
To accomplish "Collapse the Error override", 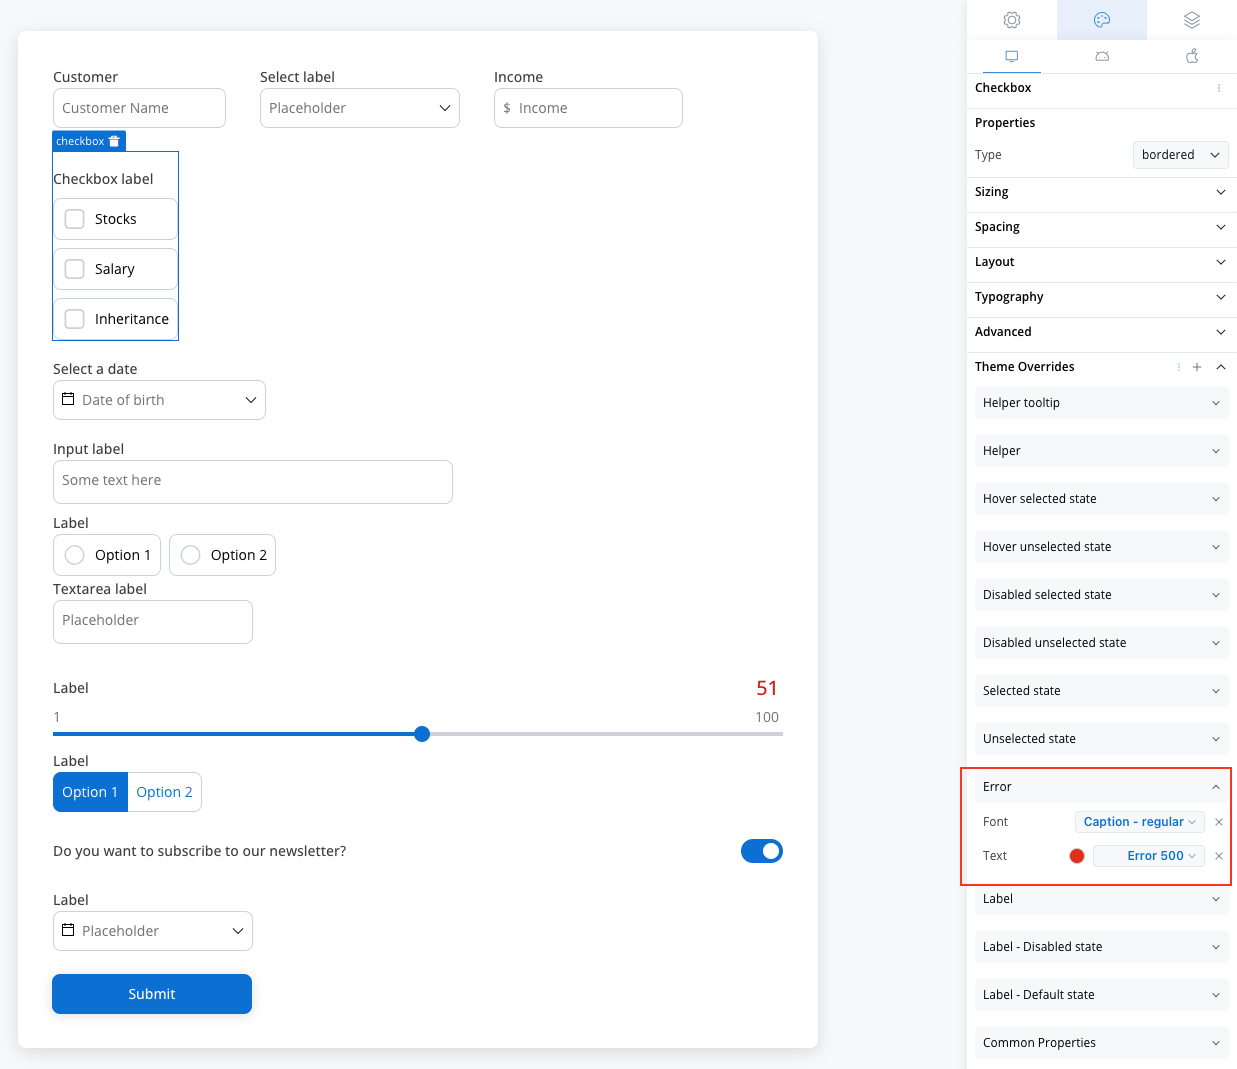I will [1101, 787].
